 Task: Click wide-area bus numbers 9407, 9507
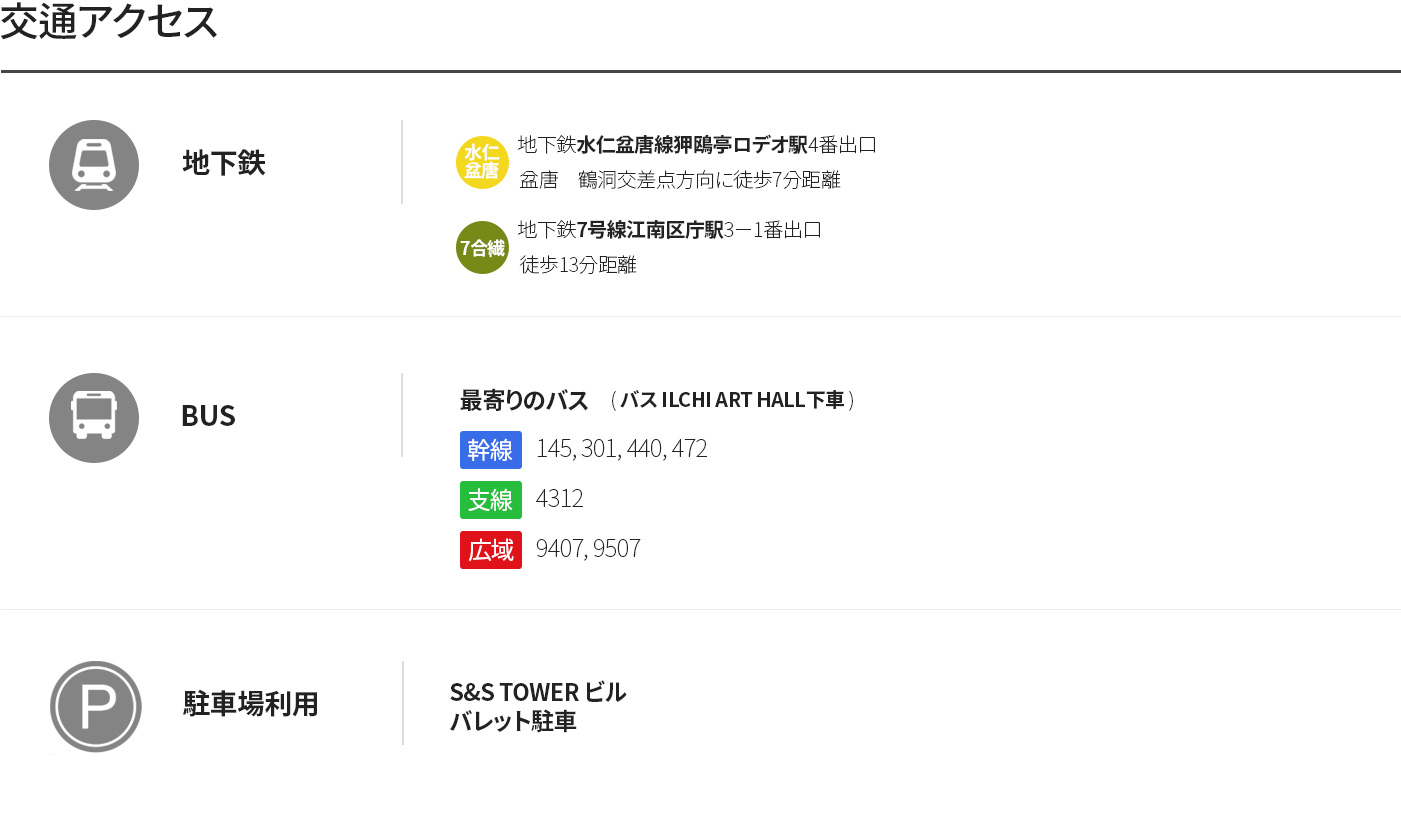click(x=588, y=549)
